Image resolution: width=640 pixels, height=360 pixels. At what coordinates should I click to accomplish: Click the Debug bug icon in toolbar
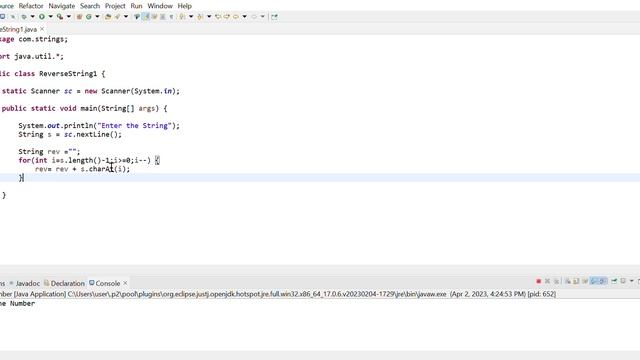coord(24,17)
